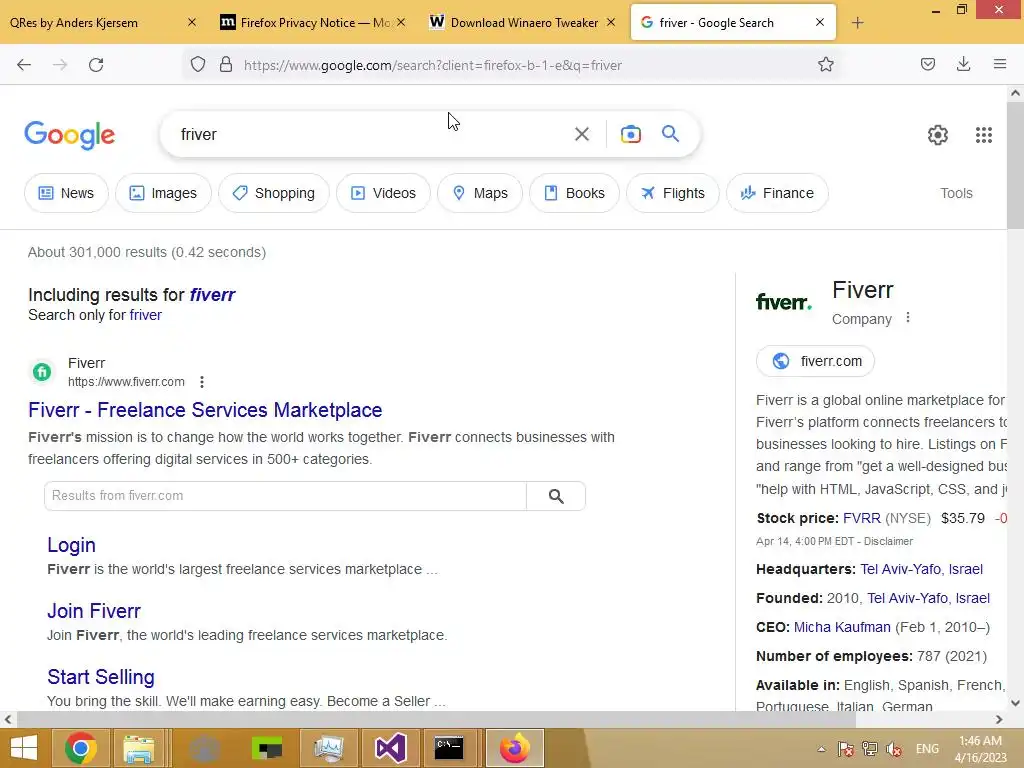Filter results by Flights
This screenshot has width=1024, height=768.
point(673,193)
